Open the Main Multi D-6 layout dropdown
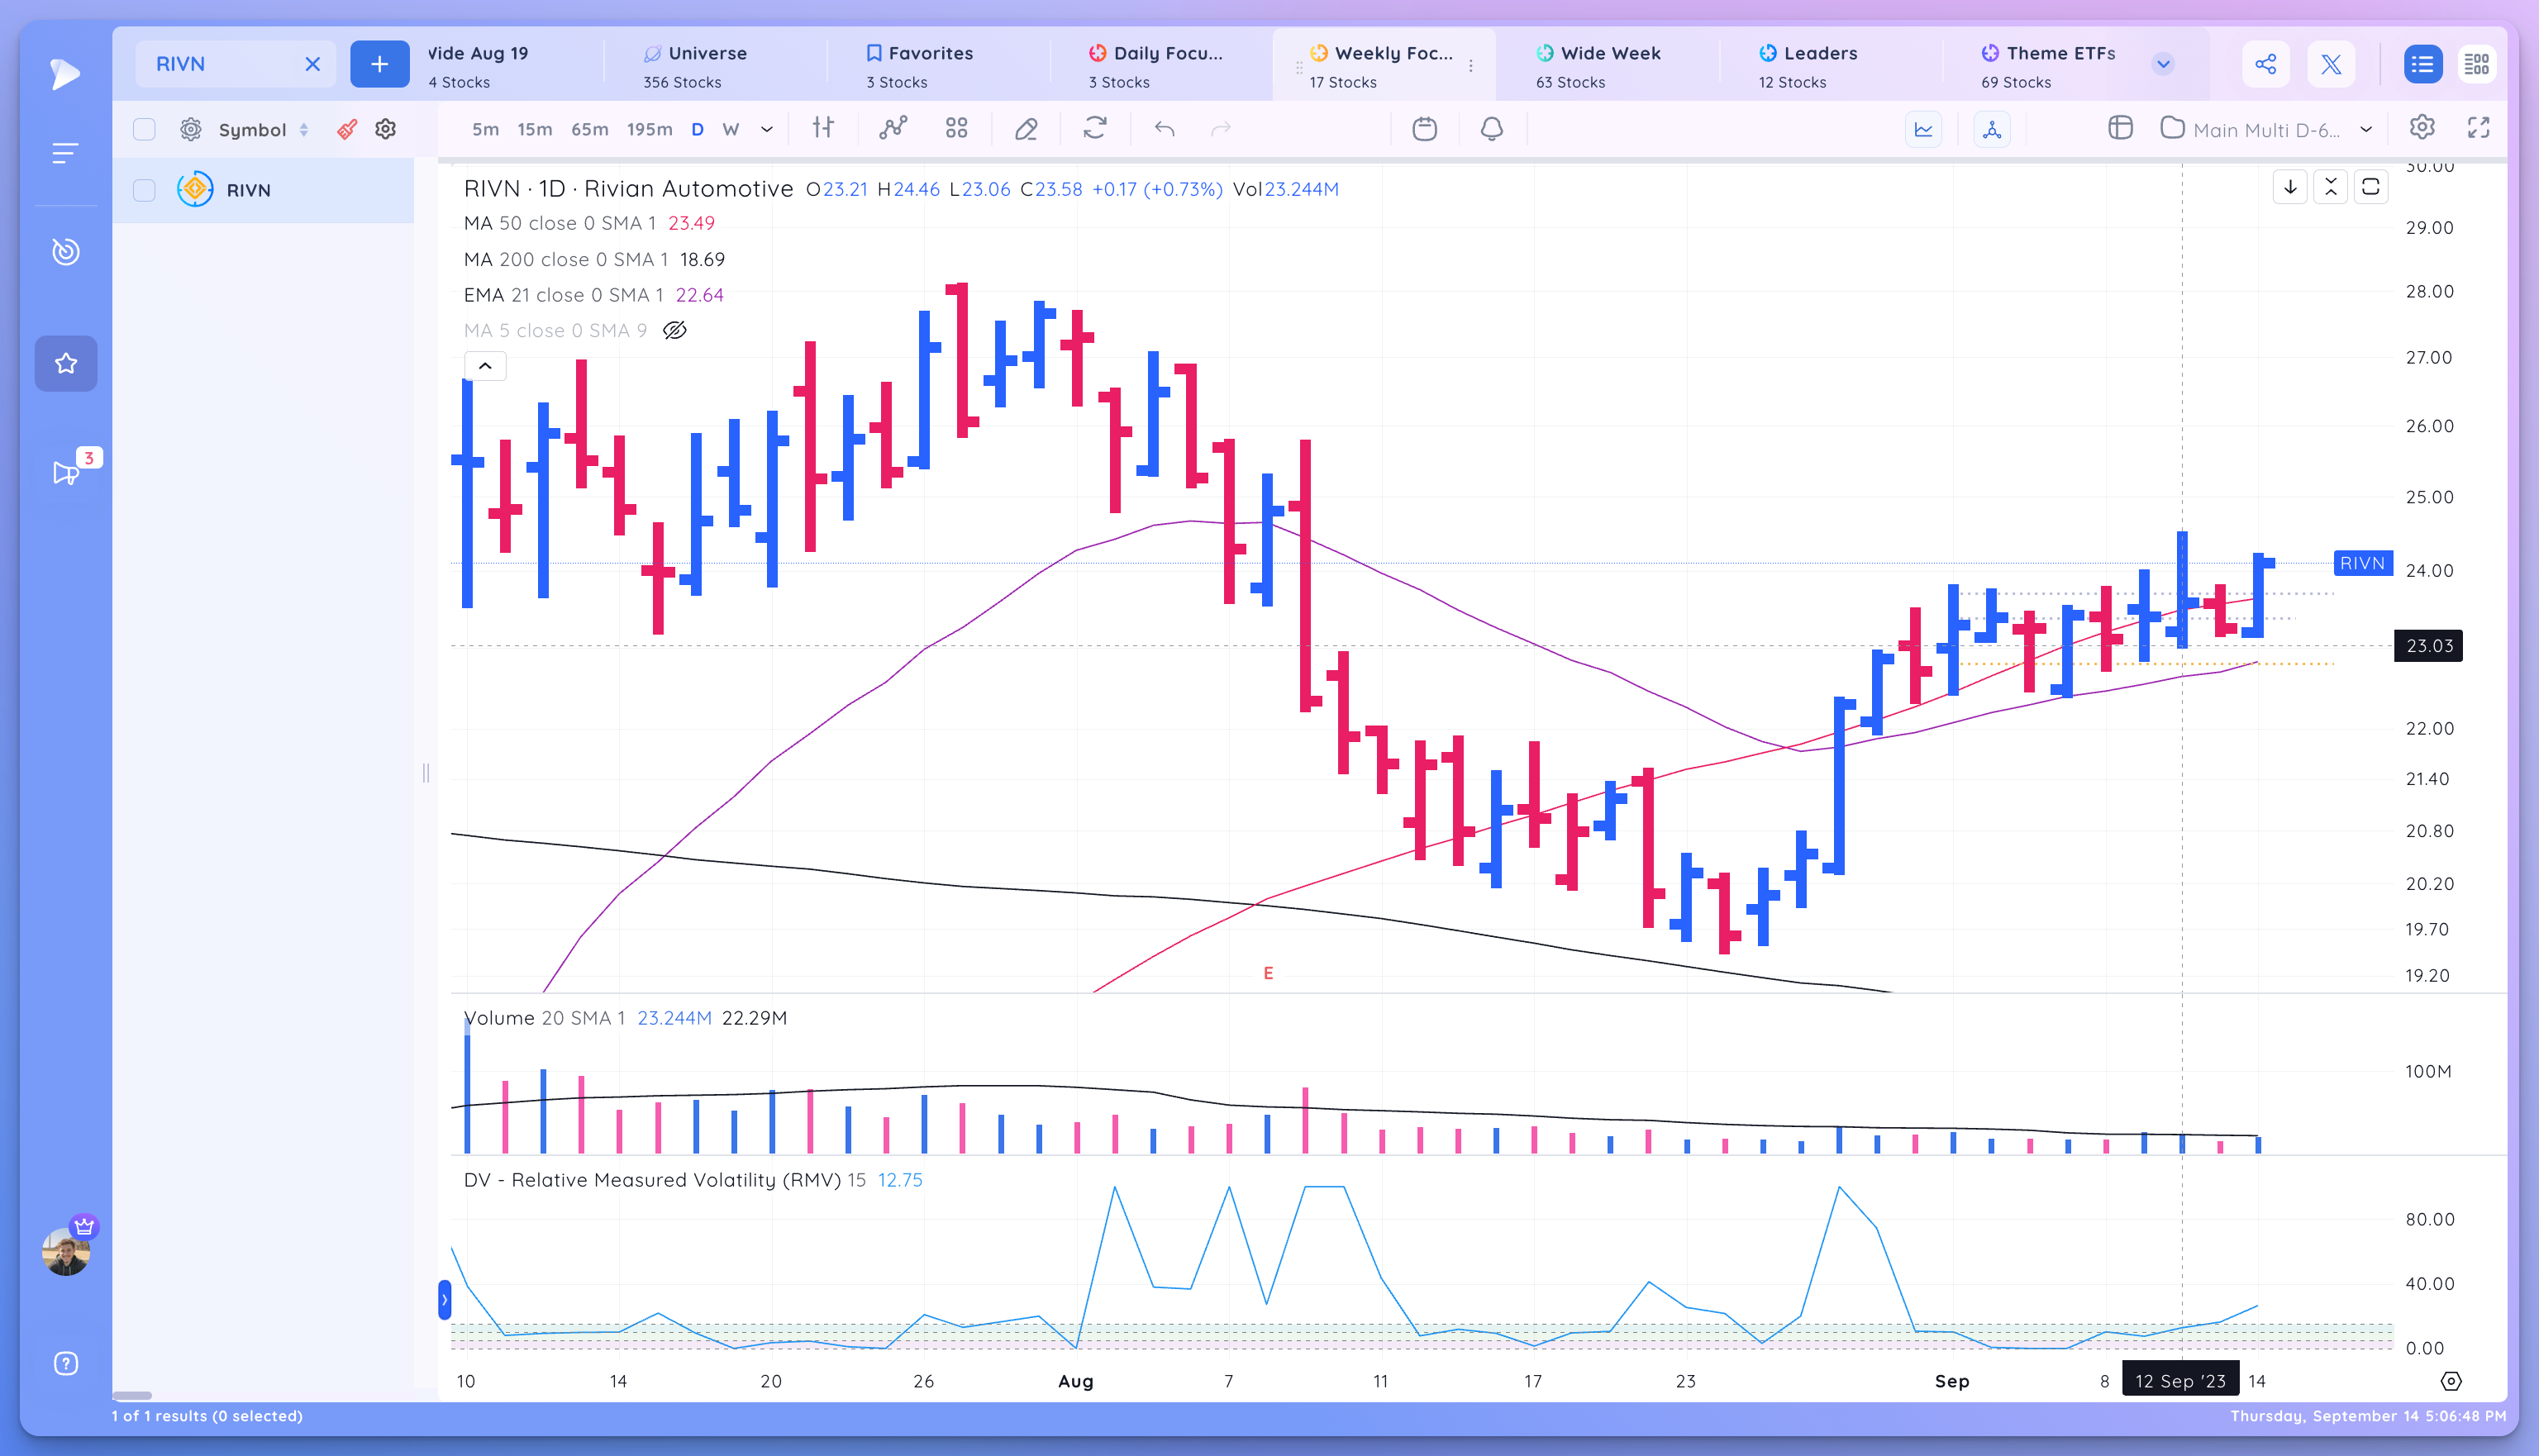Viewport: 2539px width, 1456px height. (2267, 129)
